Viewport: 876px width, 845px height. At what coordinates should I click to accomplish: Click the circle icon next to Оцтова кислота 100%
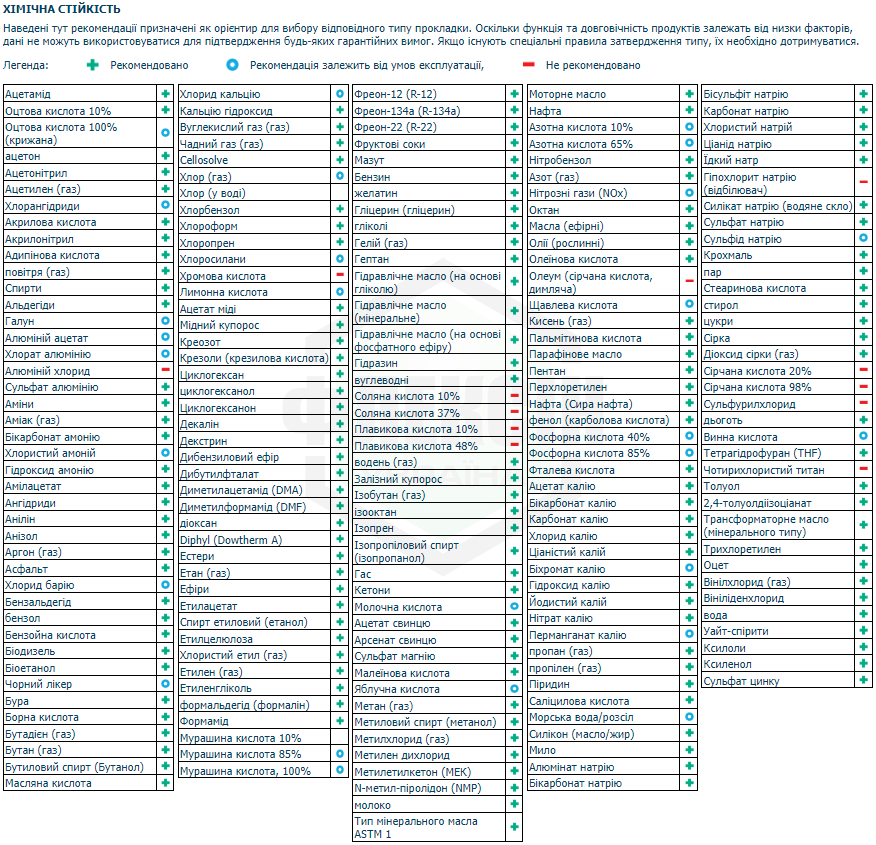point(165,133)
